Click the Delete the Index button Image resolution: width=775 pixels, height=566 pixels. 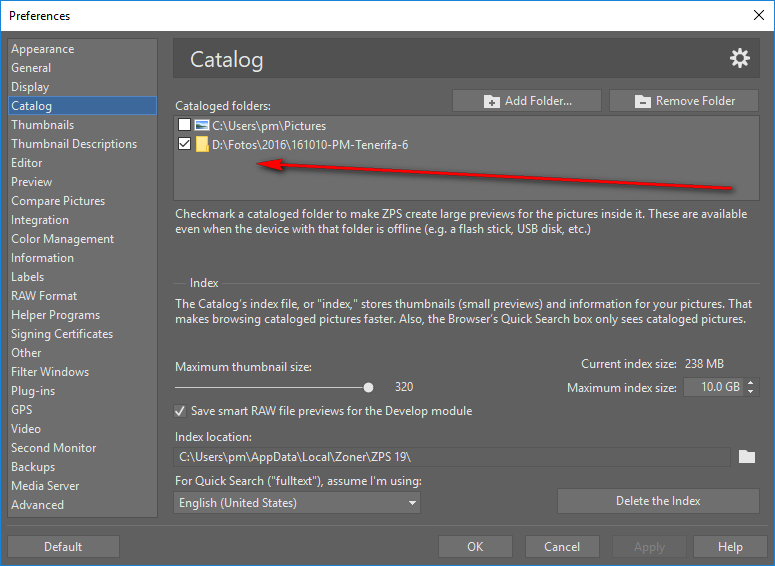click(658, 501)
